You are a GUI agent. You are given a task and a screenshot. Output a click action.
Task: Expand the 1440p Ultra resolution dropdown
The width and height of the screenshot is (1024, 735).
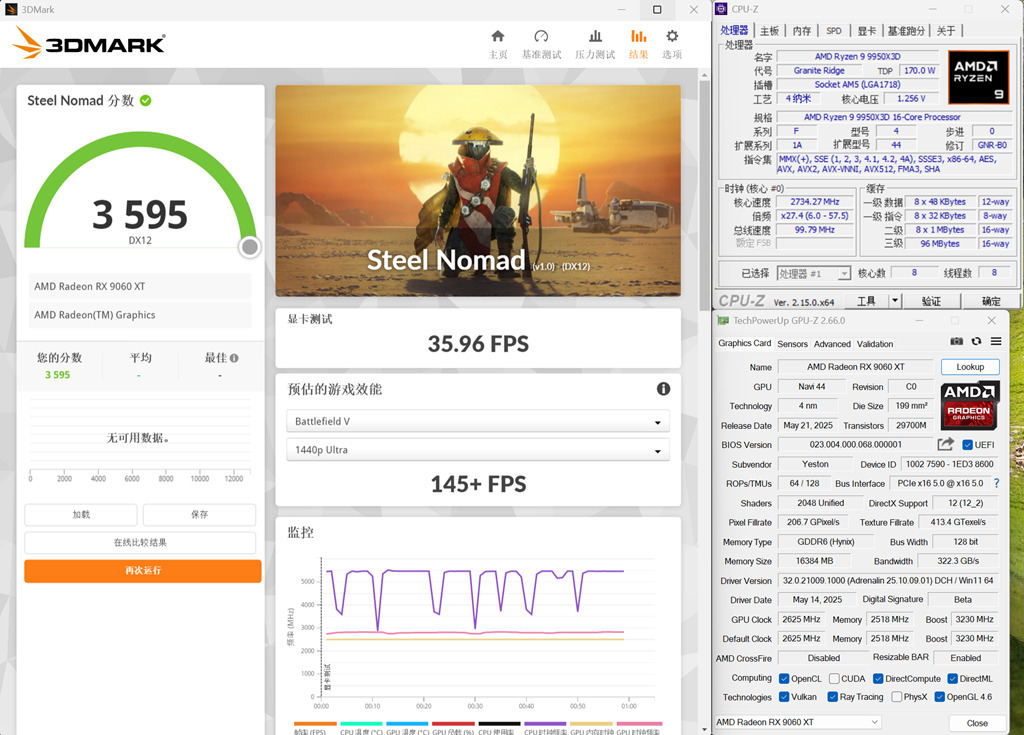tap(477, 450)
